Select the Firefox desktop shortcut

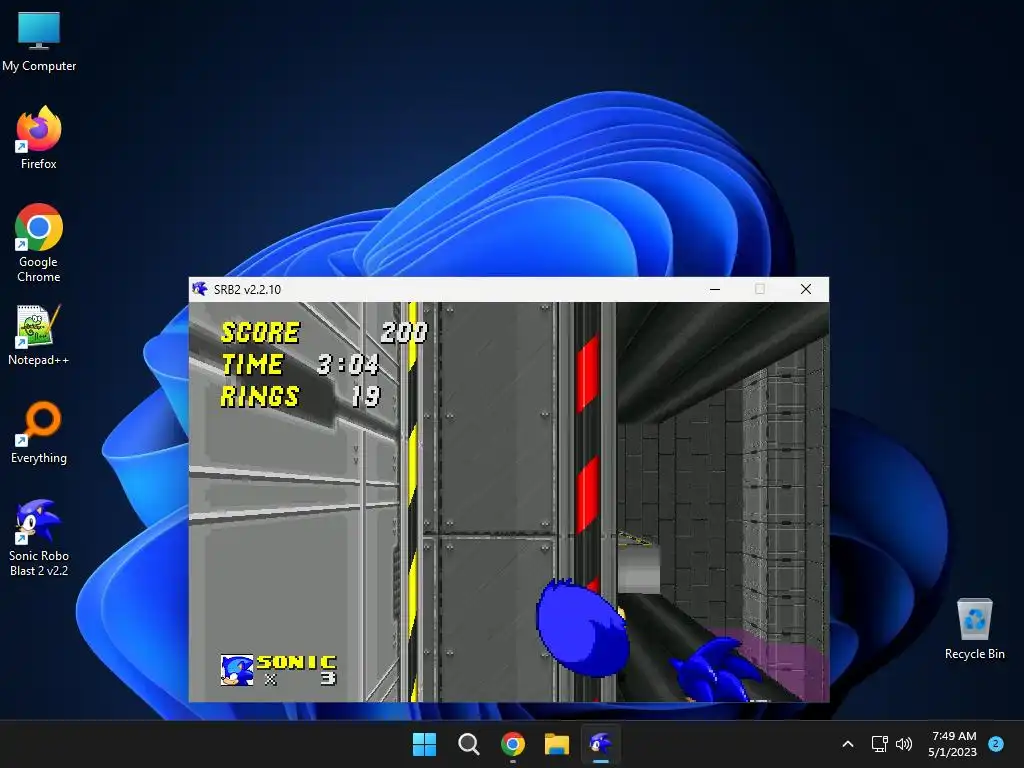[x=39, y=138]
